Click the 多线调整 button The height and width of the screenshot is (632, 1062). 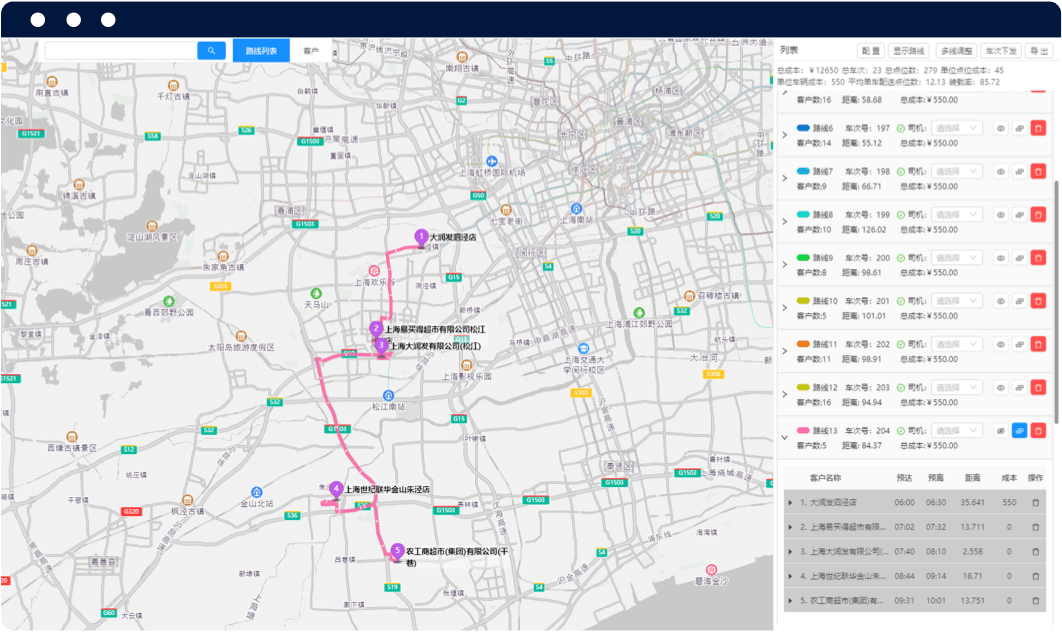(x=956, y=51)
